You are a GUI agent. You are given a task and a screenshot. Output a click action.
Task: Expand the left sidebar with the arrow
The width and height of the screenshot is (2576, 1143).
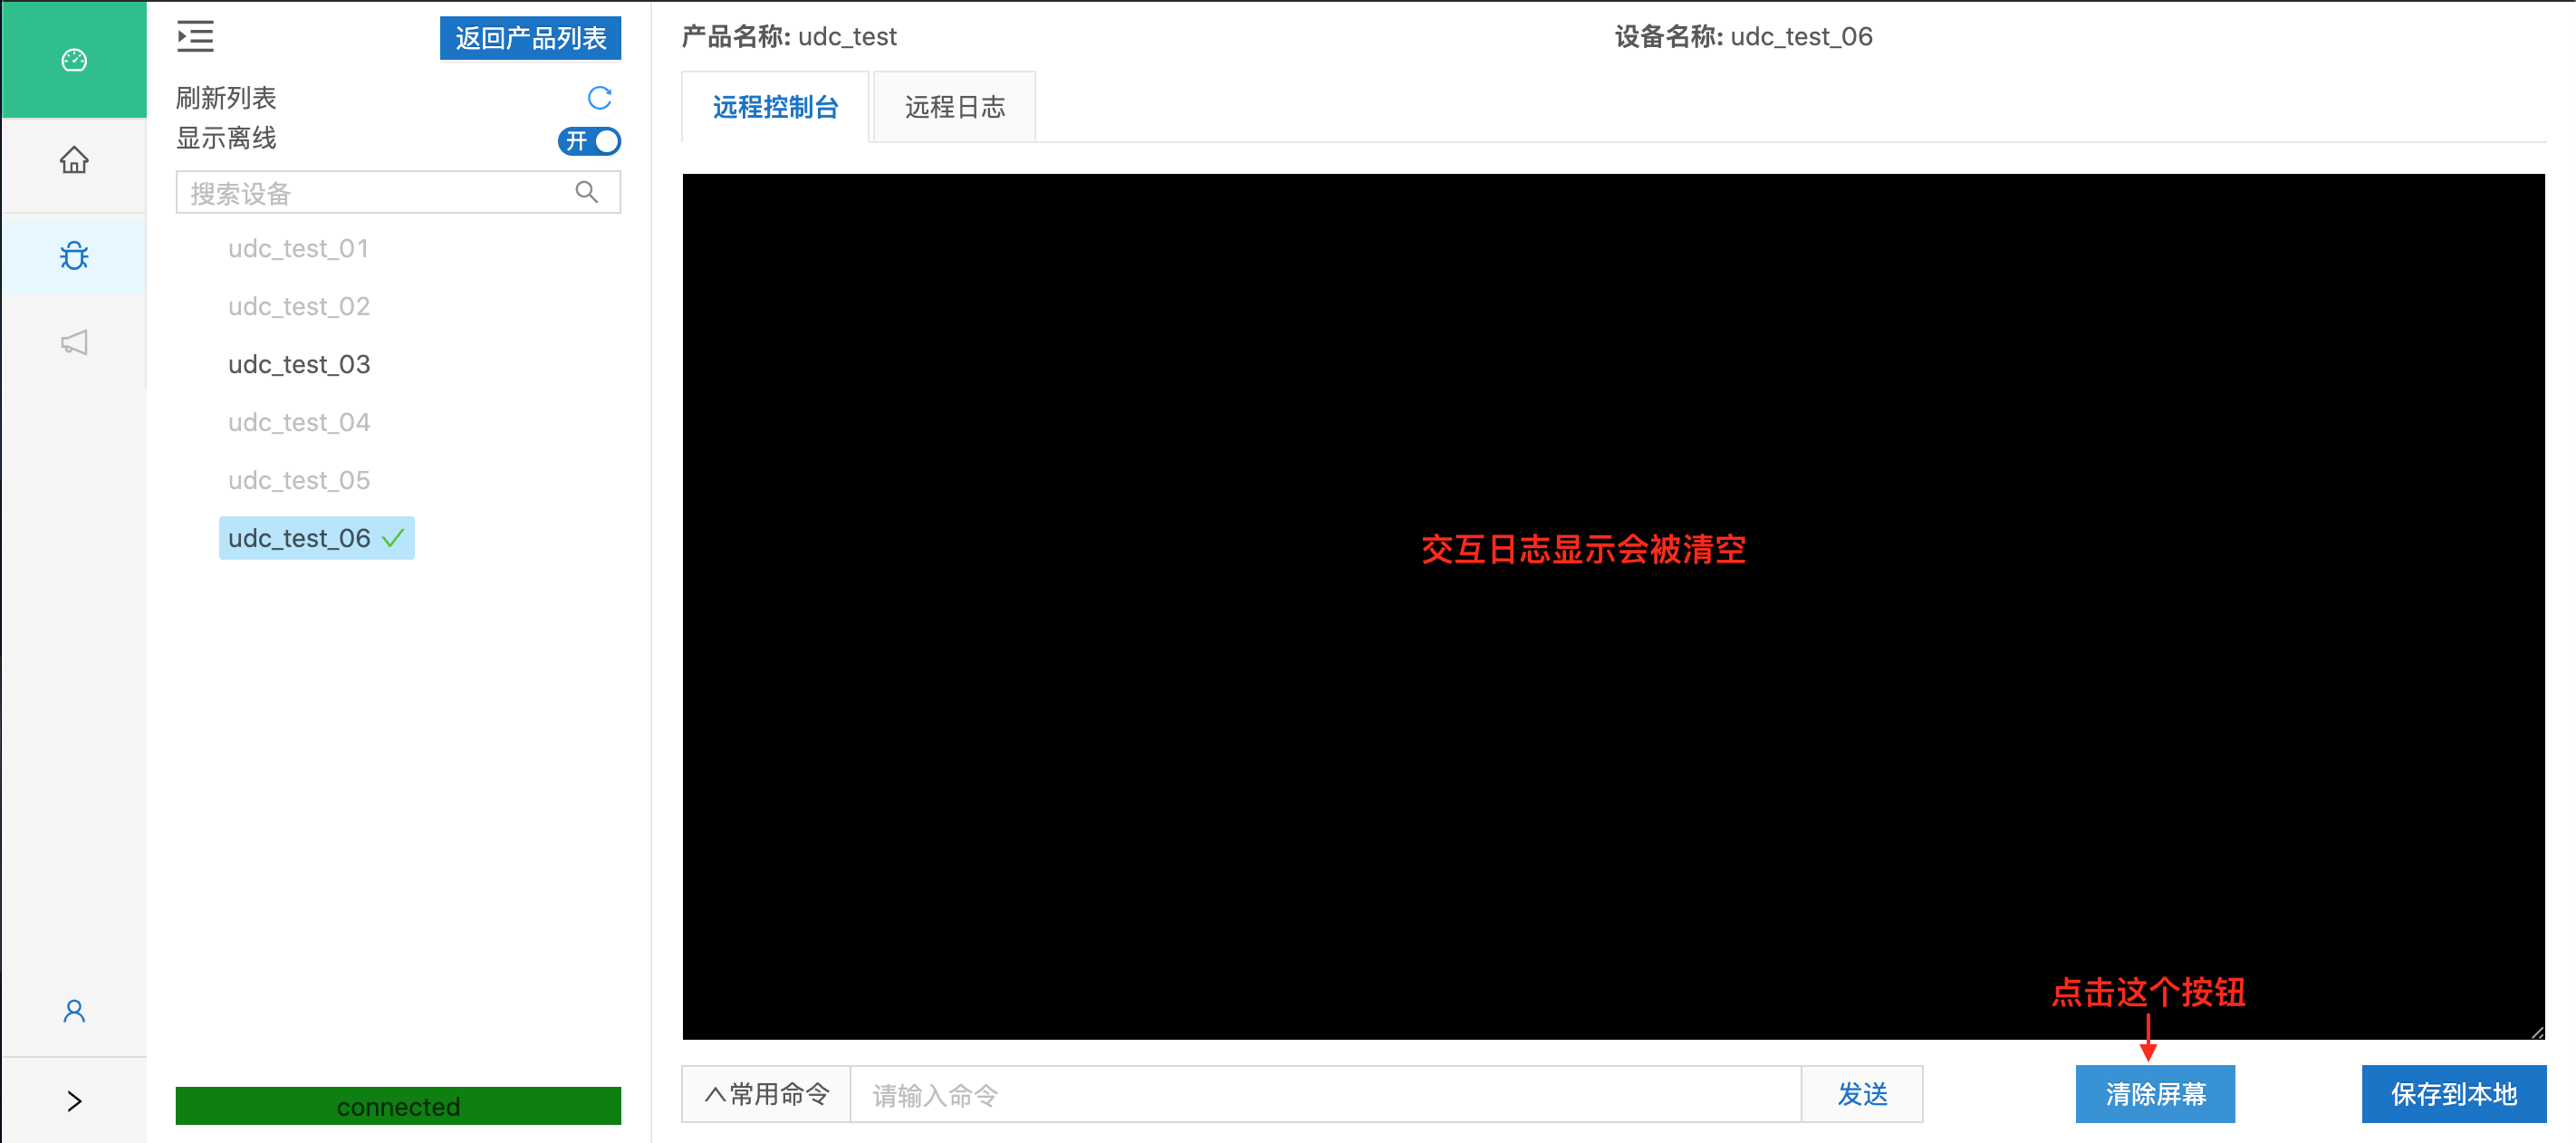pyautogui.click(x=74, y=1101)
